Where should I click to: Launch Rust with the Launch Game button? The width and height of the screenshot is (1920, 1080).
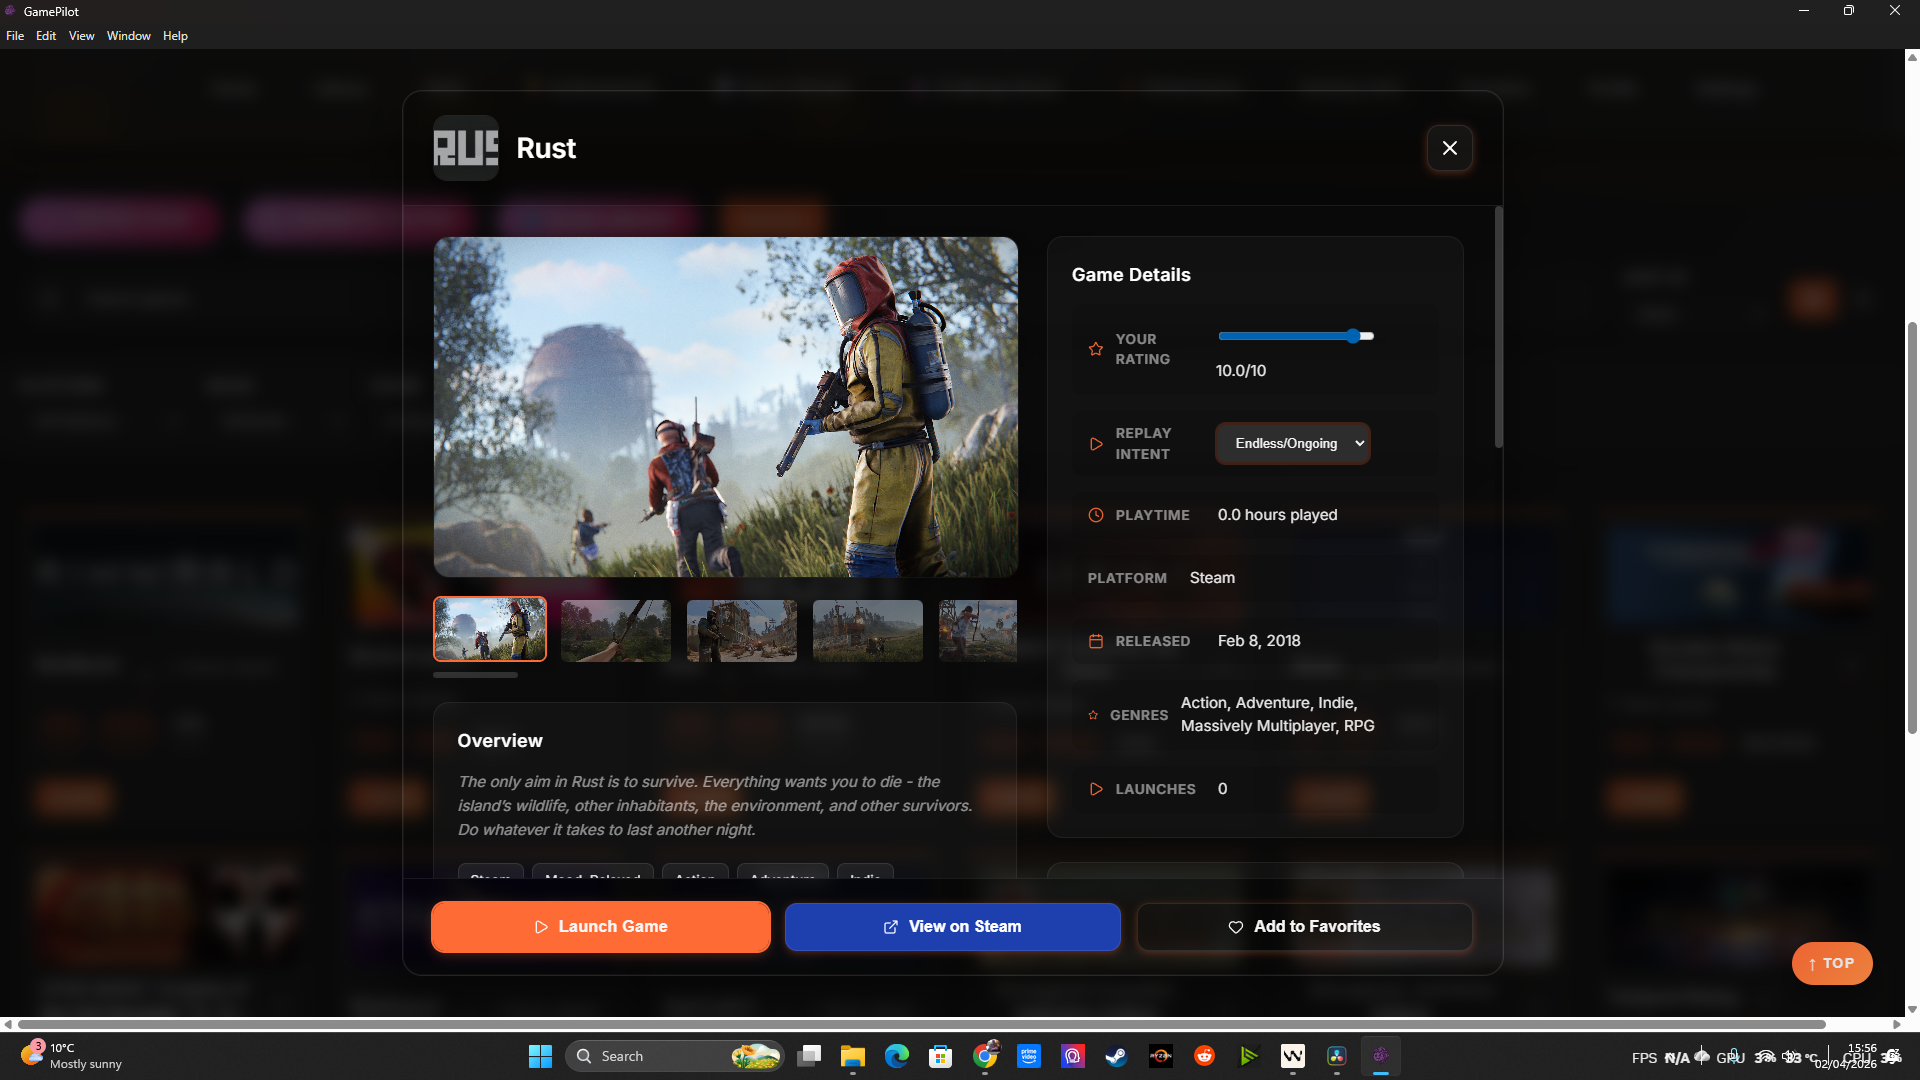tap(600, 927)
